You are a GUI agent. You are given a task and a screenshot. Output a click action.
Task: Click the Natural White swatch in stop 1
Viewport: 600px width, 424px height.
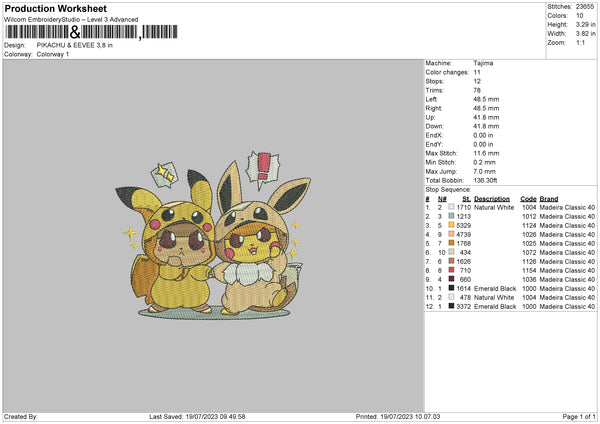pos(452,207)
